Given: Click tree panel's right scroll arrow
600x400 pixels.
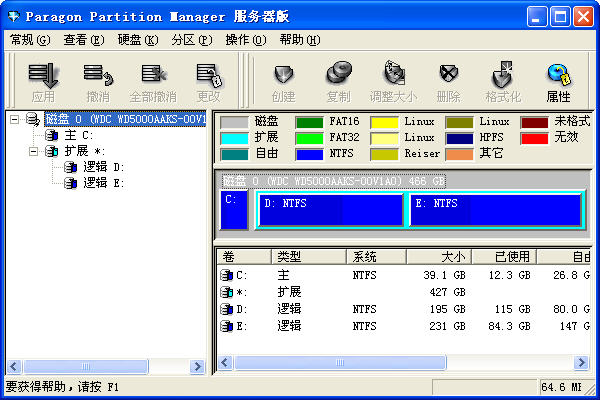Looking at the screenshot, I should click(197, 367).
